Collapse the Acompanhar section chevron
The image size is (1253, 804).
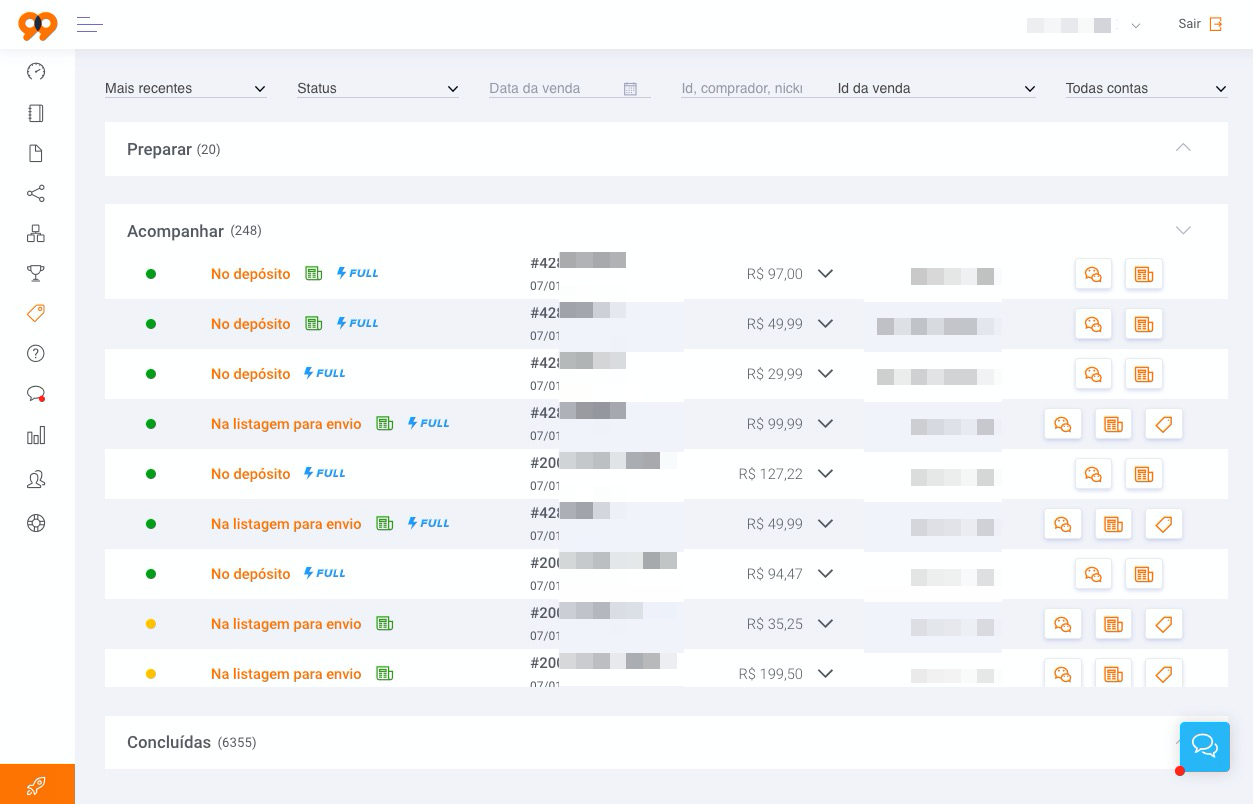[x=1183, y=231]
